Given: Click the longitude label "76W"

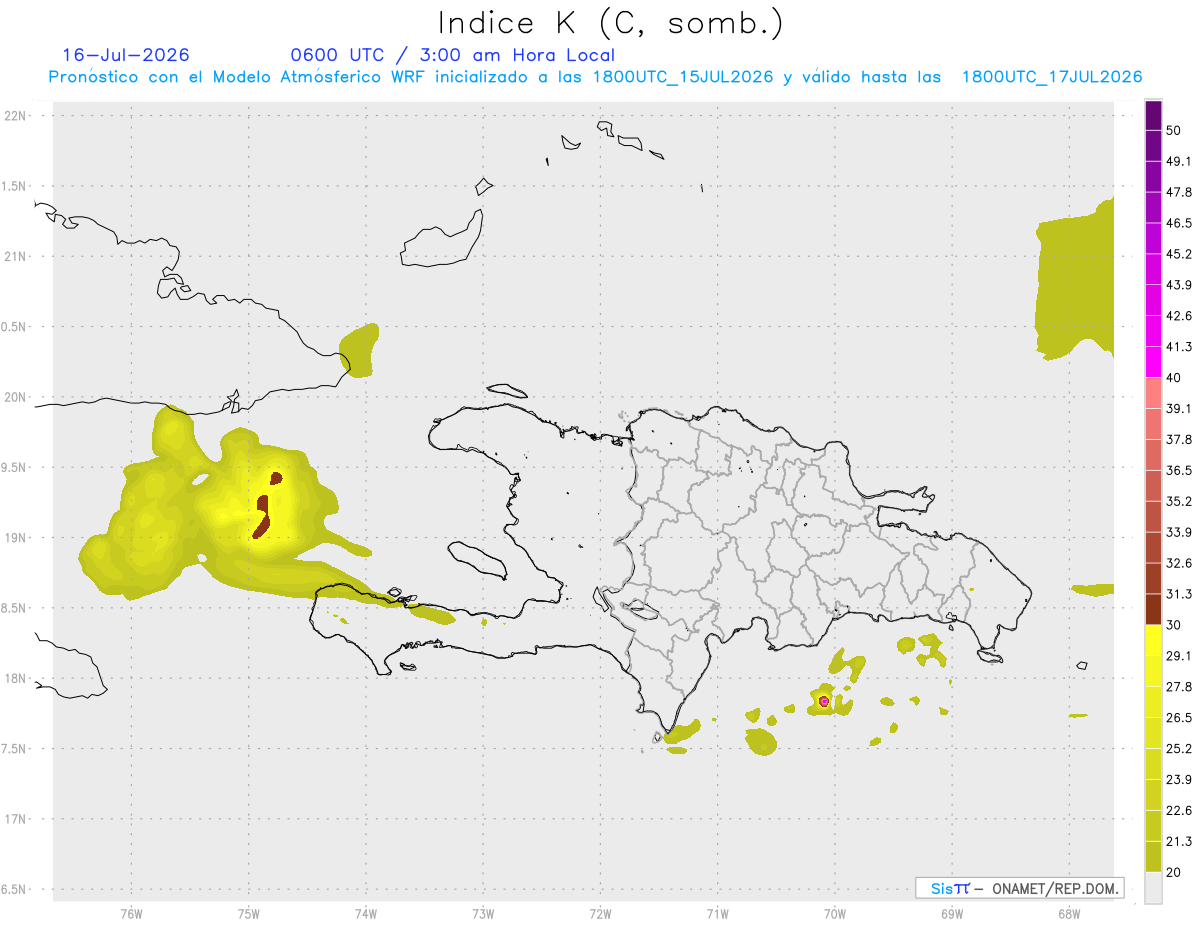Looking at the screenshot, I should [x=131, y=915].
